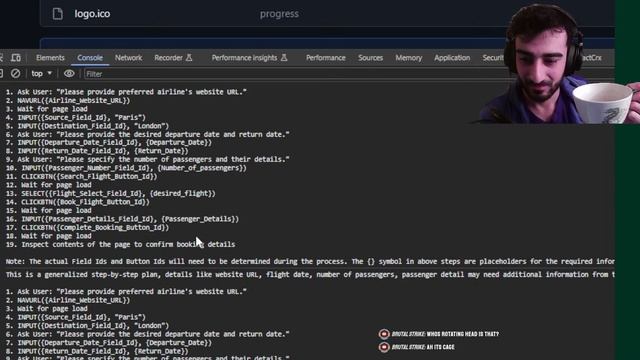640x360 pixels.
Task: Click the 'Note: The actual Field Ids' line
Action: click(310, 261)
